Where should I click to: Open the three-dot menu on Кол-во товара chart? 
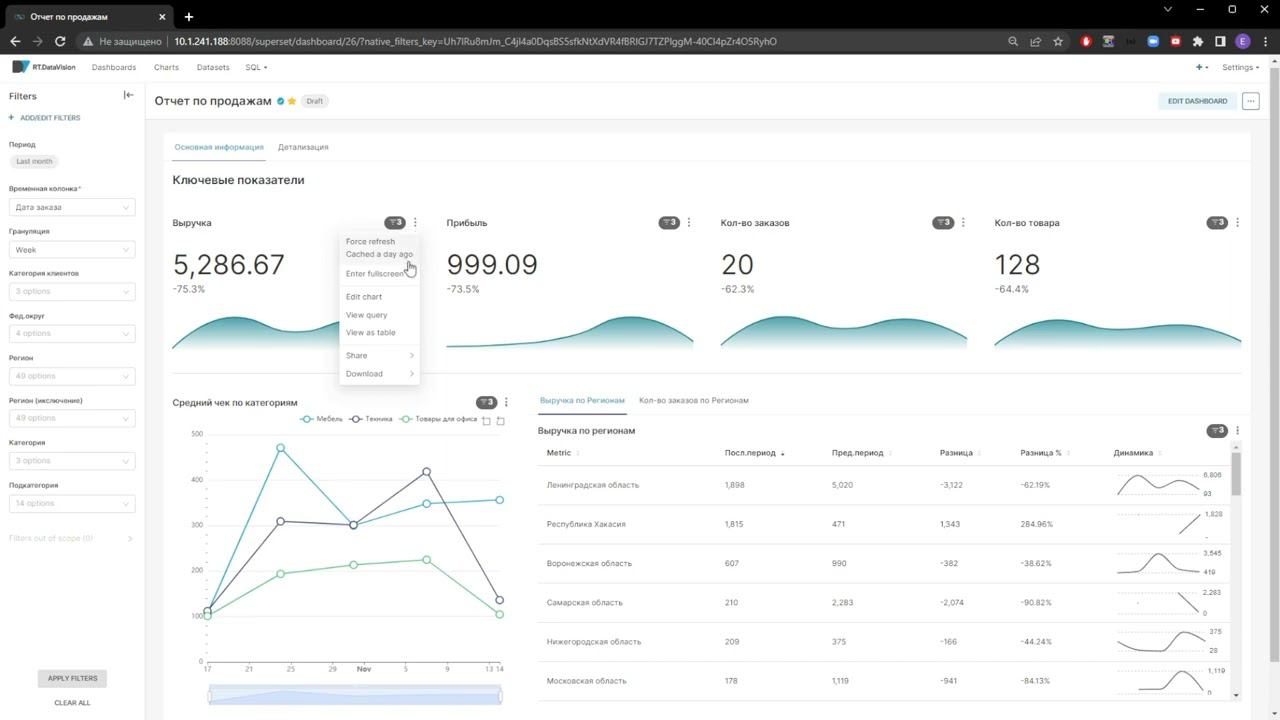[x=1237, y=223]
